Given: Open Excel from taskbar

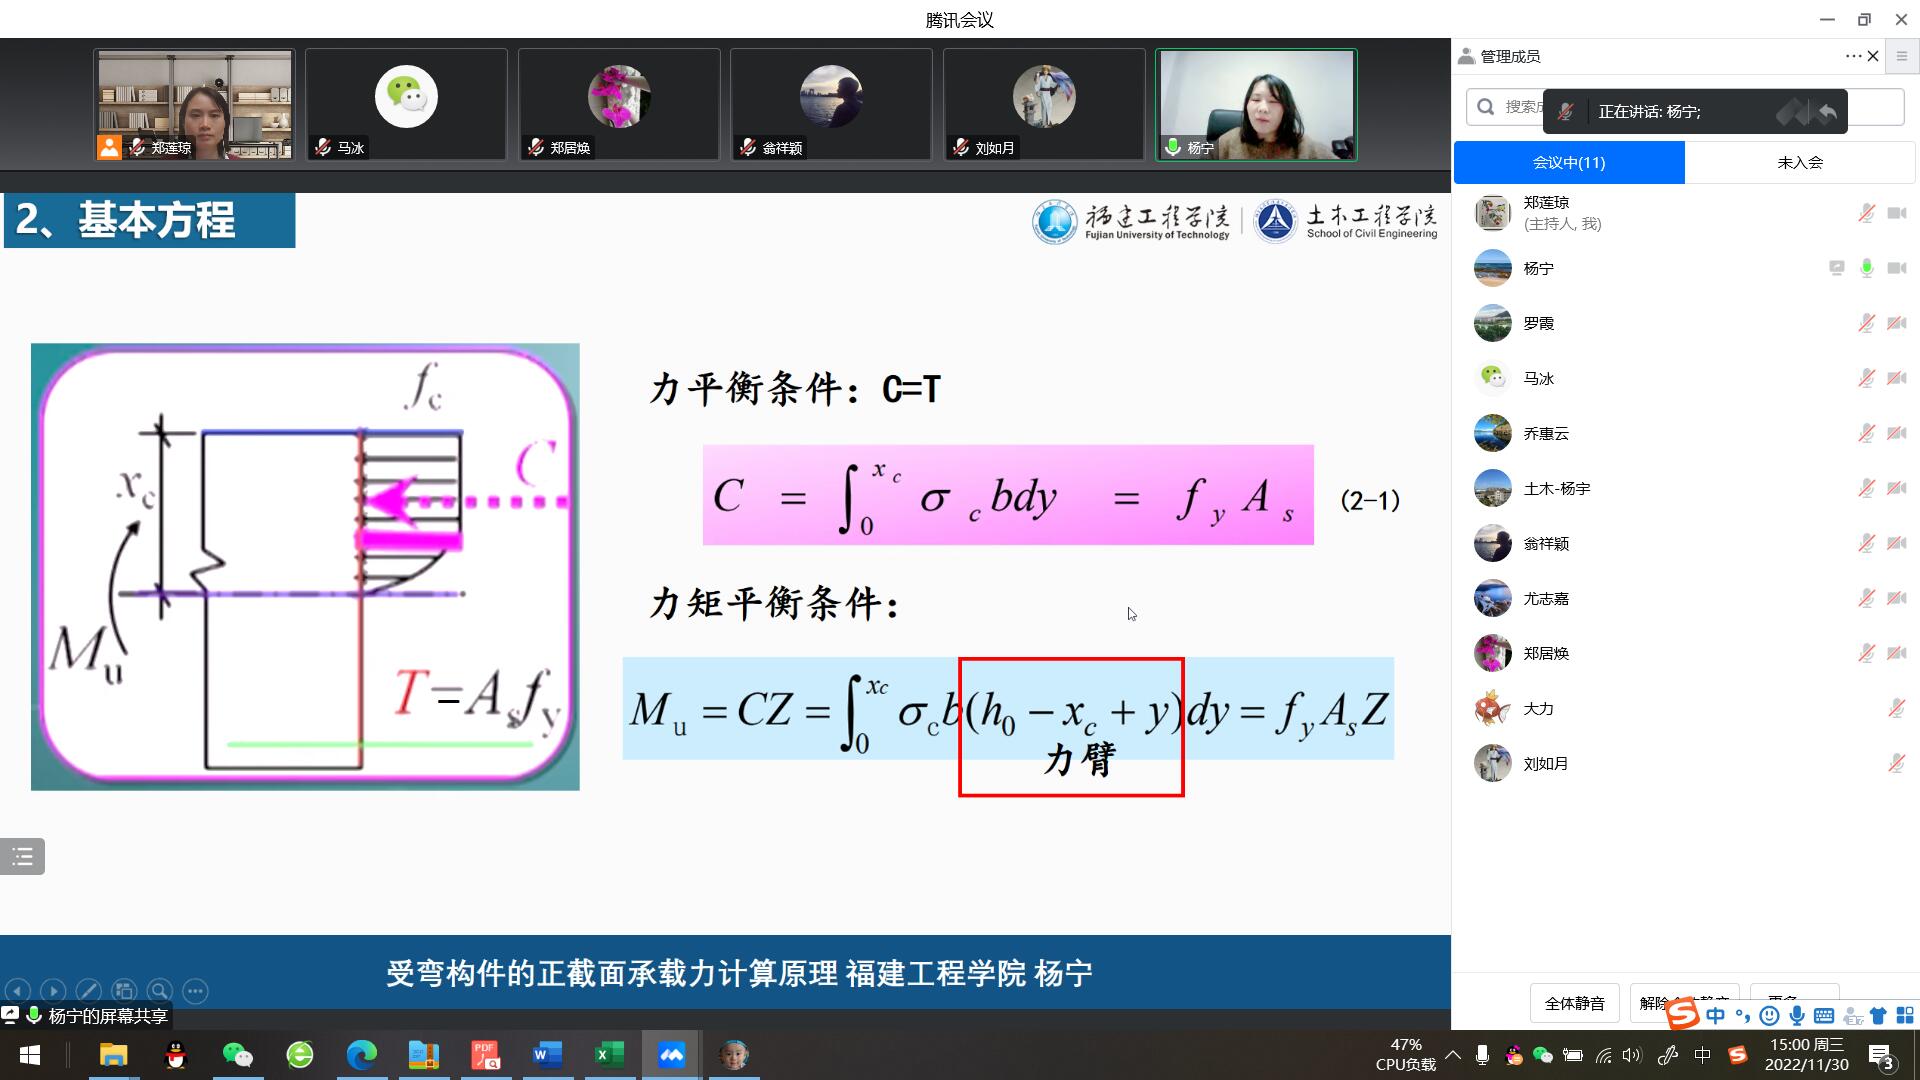Looking at the screenshot, I should click(x=609, y=1055).
